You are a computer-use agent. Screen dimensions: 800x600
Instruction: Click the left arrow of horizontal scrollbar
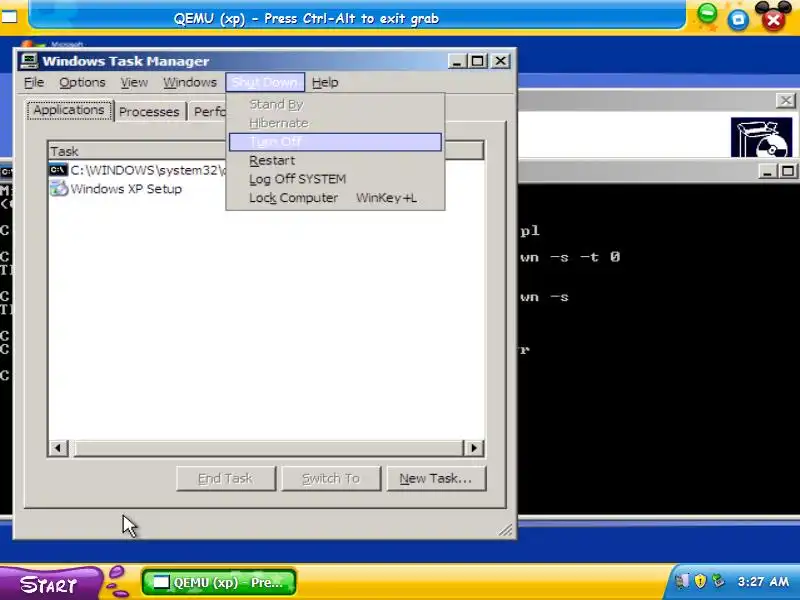point(58,448)
